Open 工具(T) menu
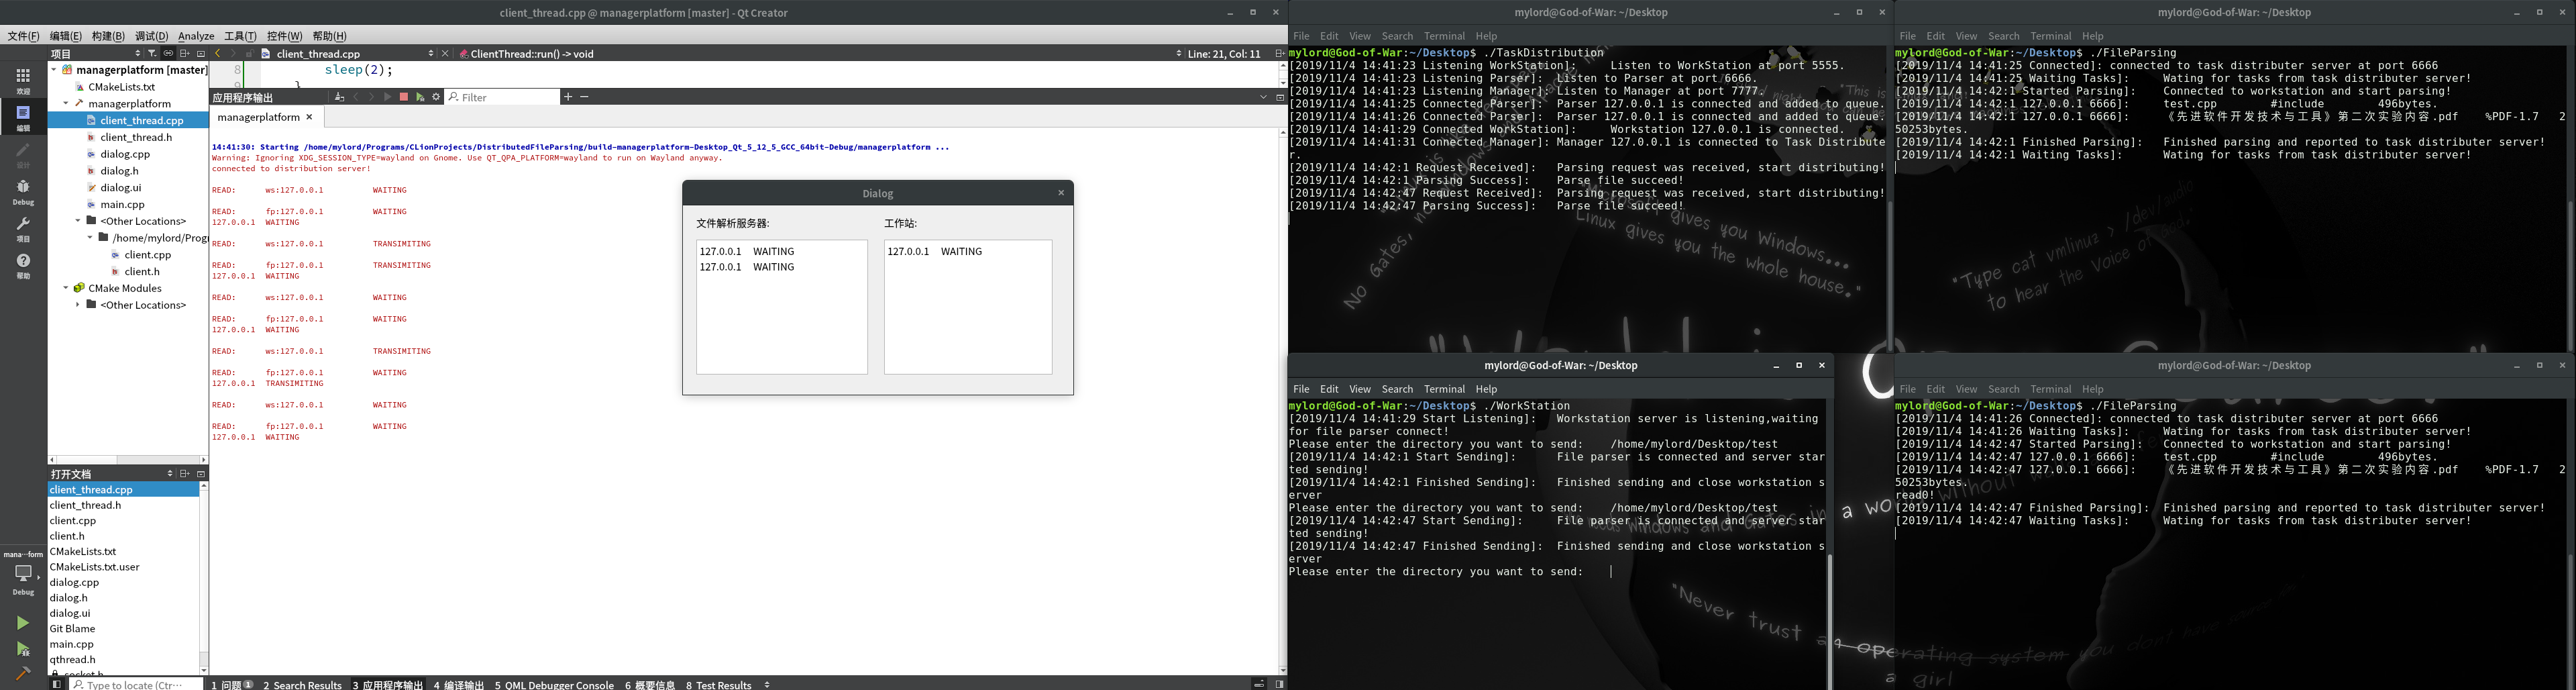The height and width of the screenshot is (690, 2576). 240,36
